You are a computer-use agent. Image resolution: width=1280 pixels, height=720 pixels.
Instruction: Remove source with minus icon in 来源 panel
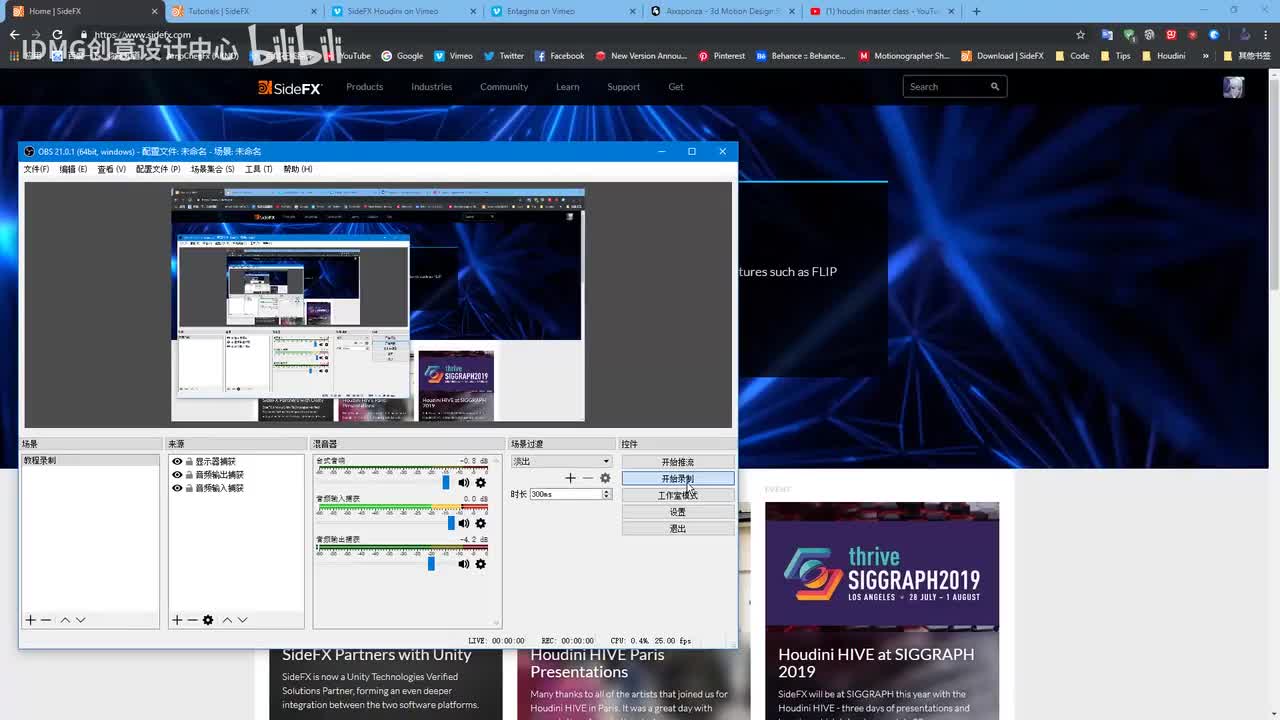(192, 620)
